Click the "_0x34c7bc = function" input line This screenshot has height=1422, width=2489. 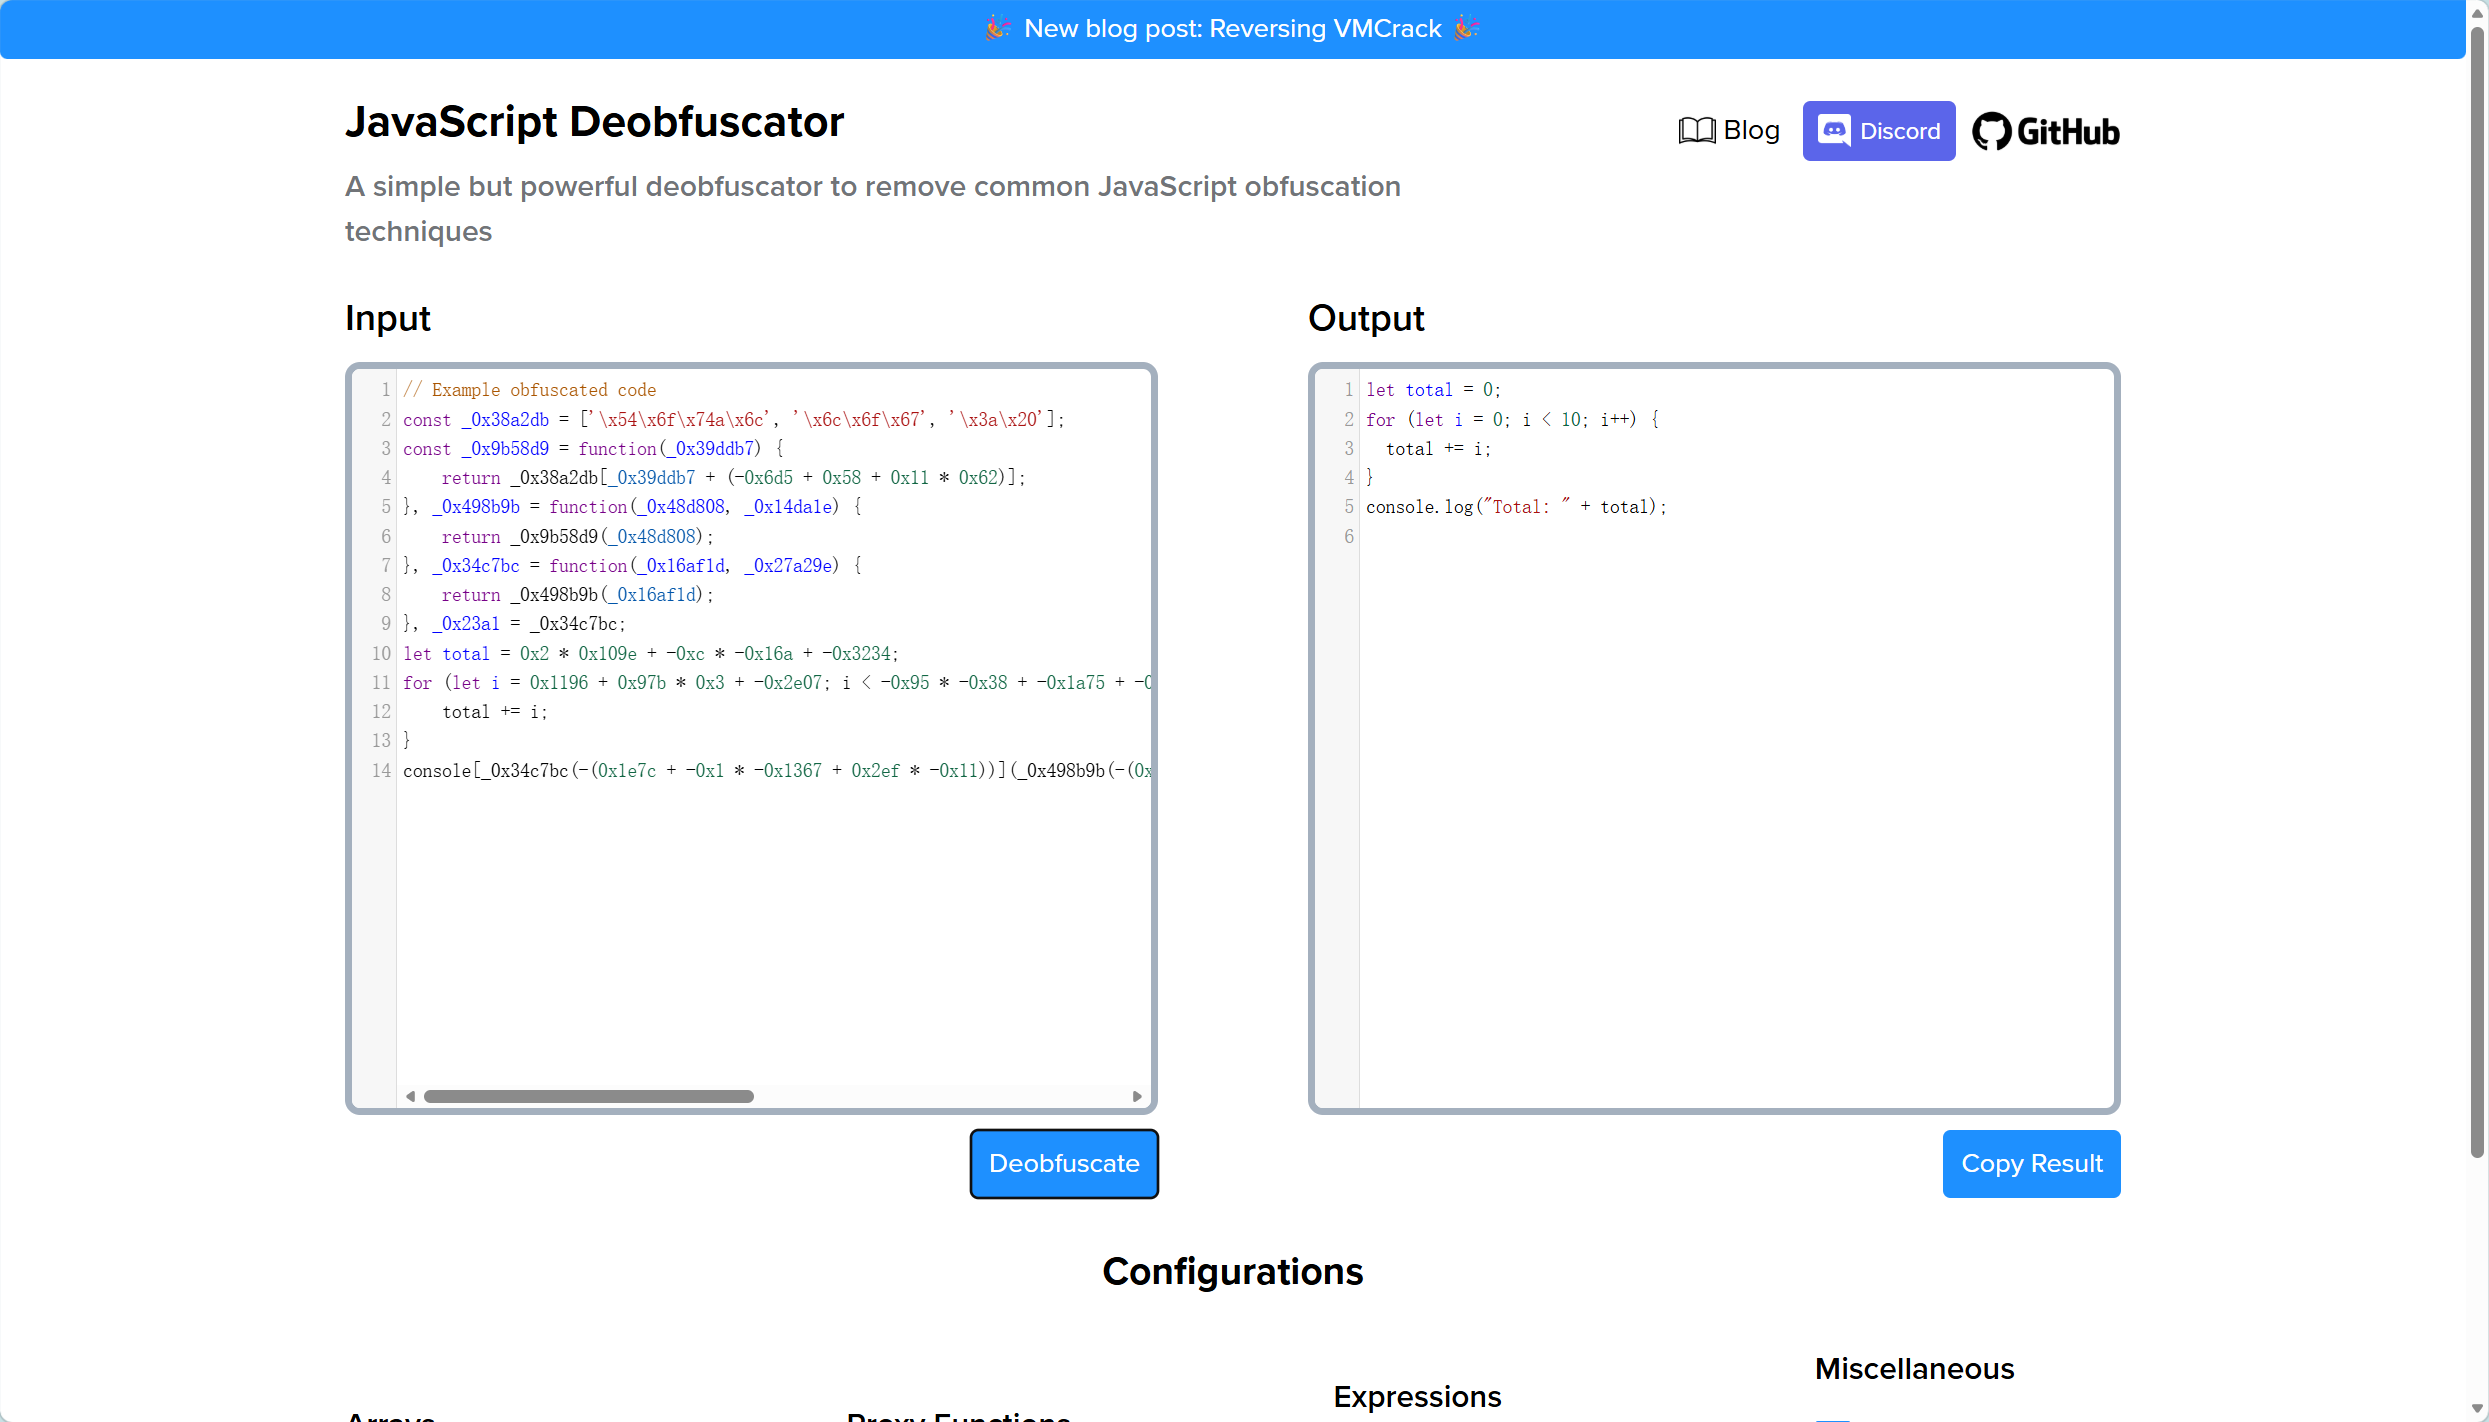(632, 565)
